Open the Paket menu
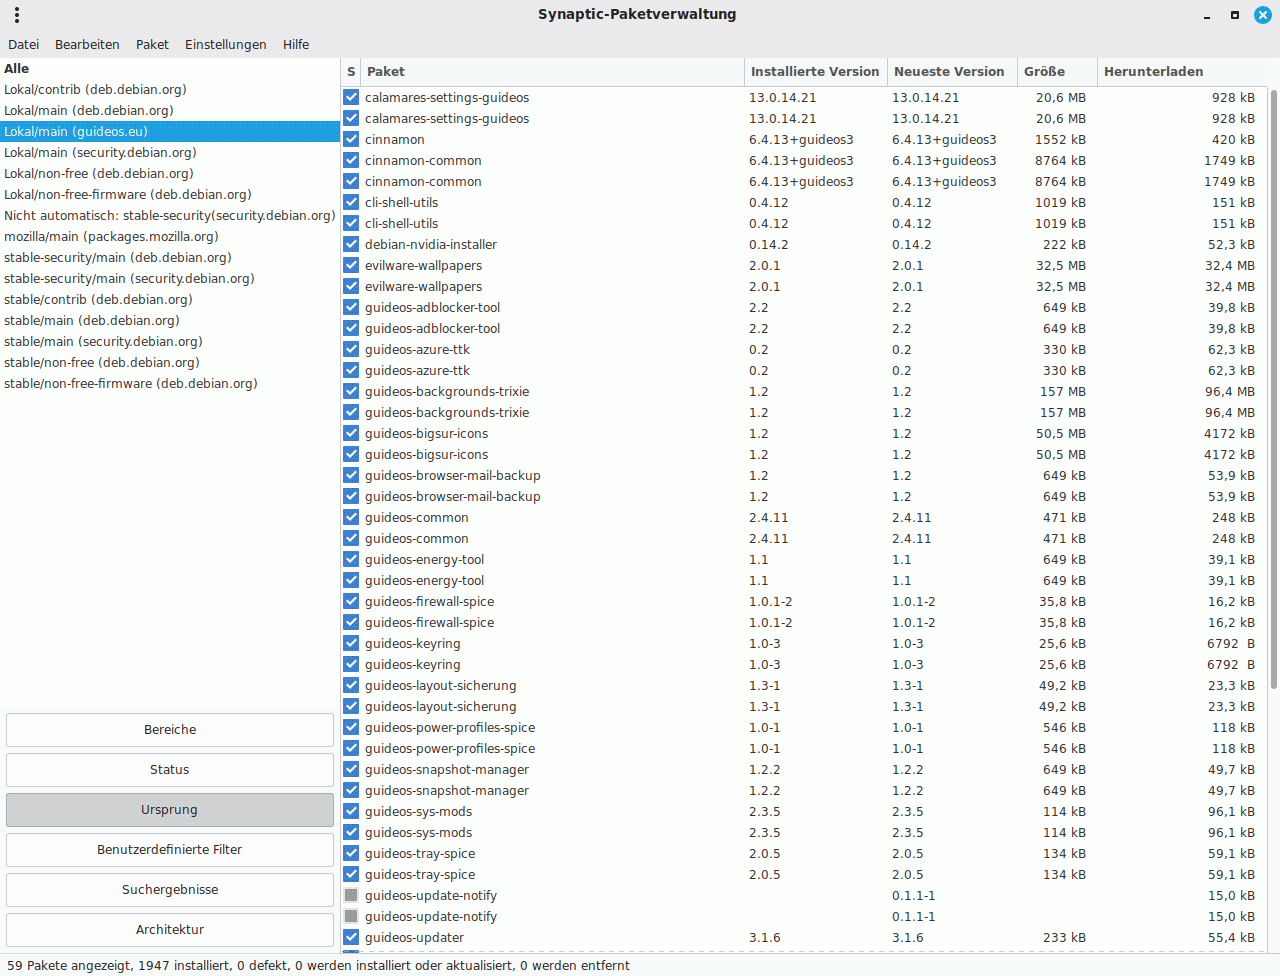The width and height of the screenshot is (1280, 976). click(152, 44)
